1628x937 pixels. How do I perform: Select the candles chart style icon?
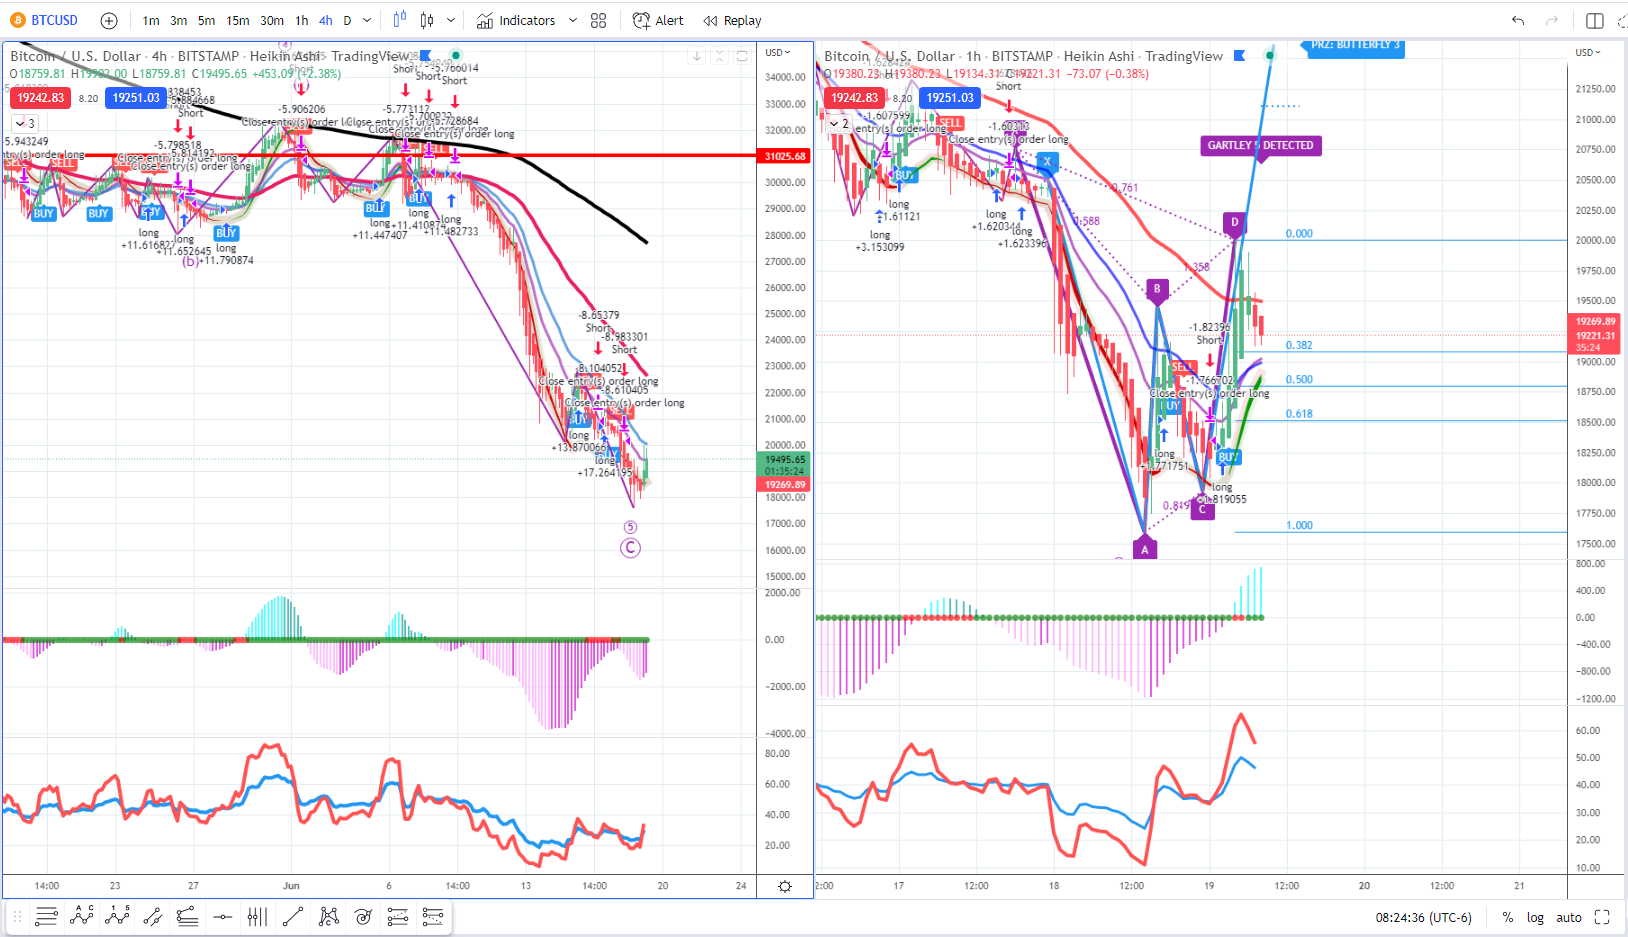(x=427, y=20)
